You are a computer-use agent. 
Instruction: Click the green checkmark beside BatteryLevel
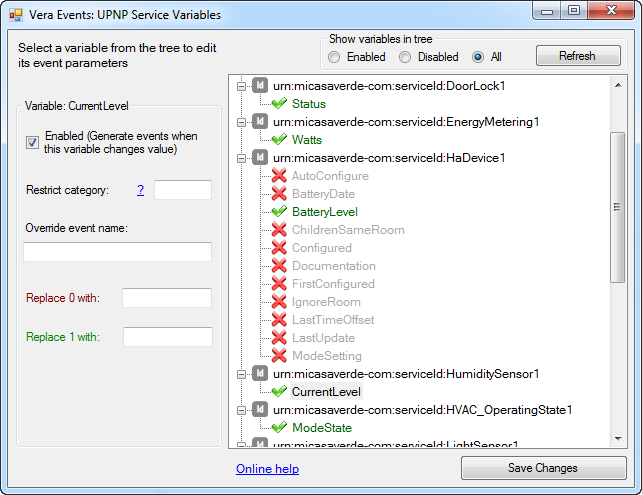(279, 212)
